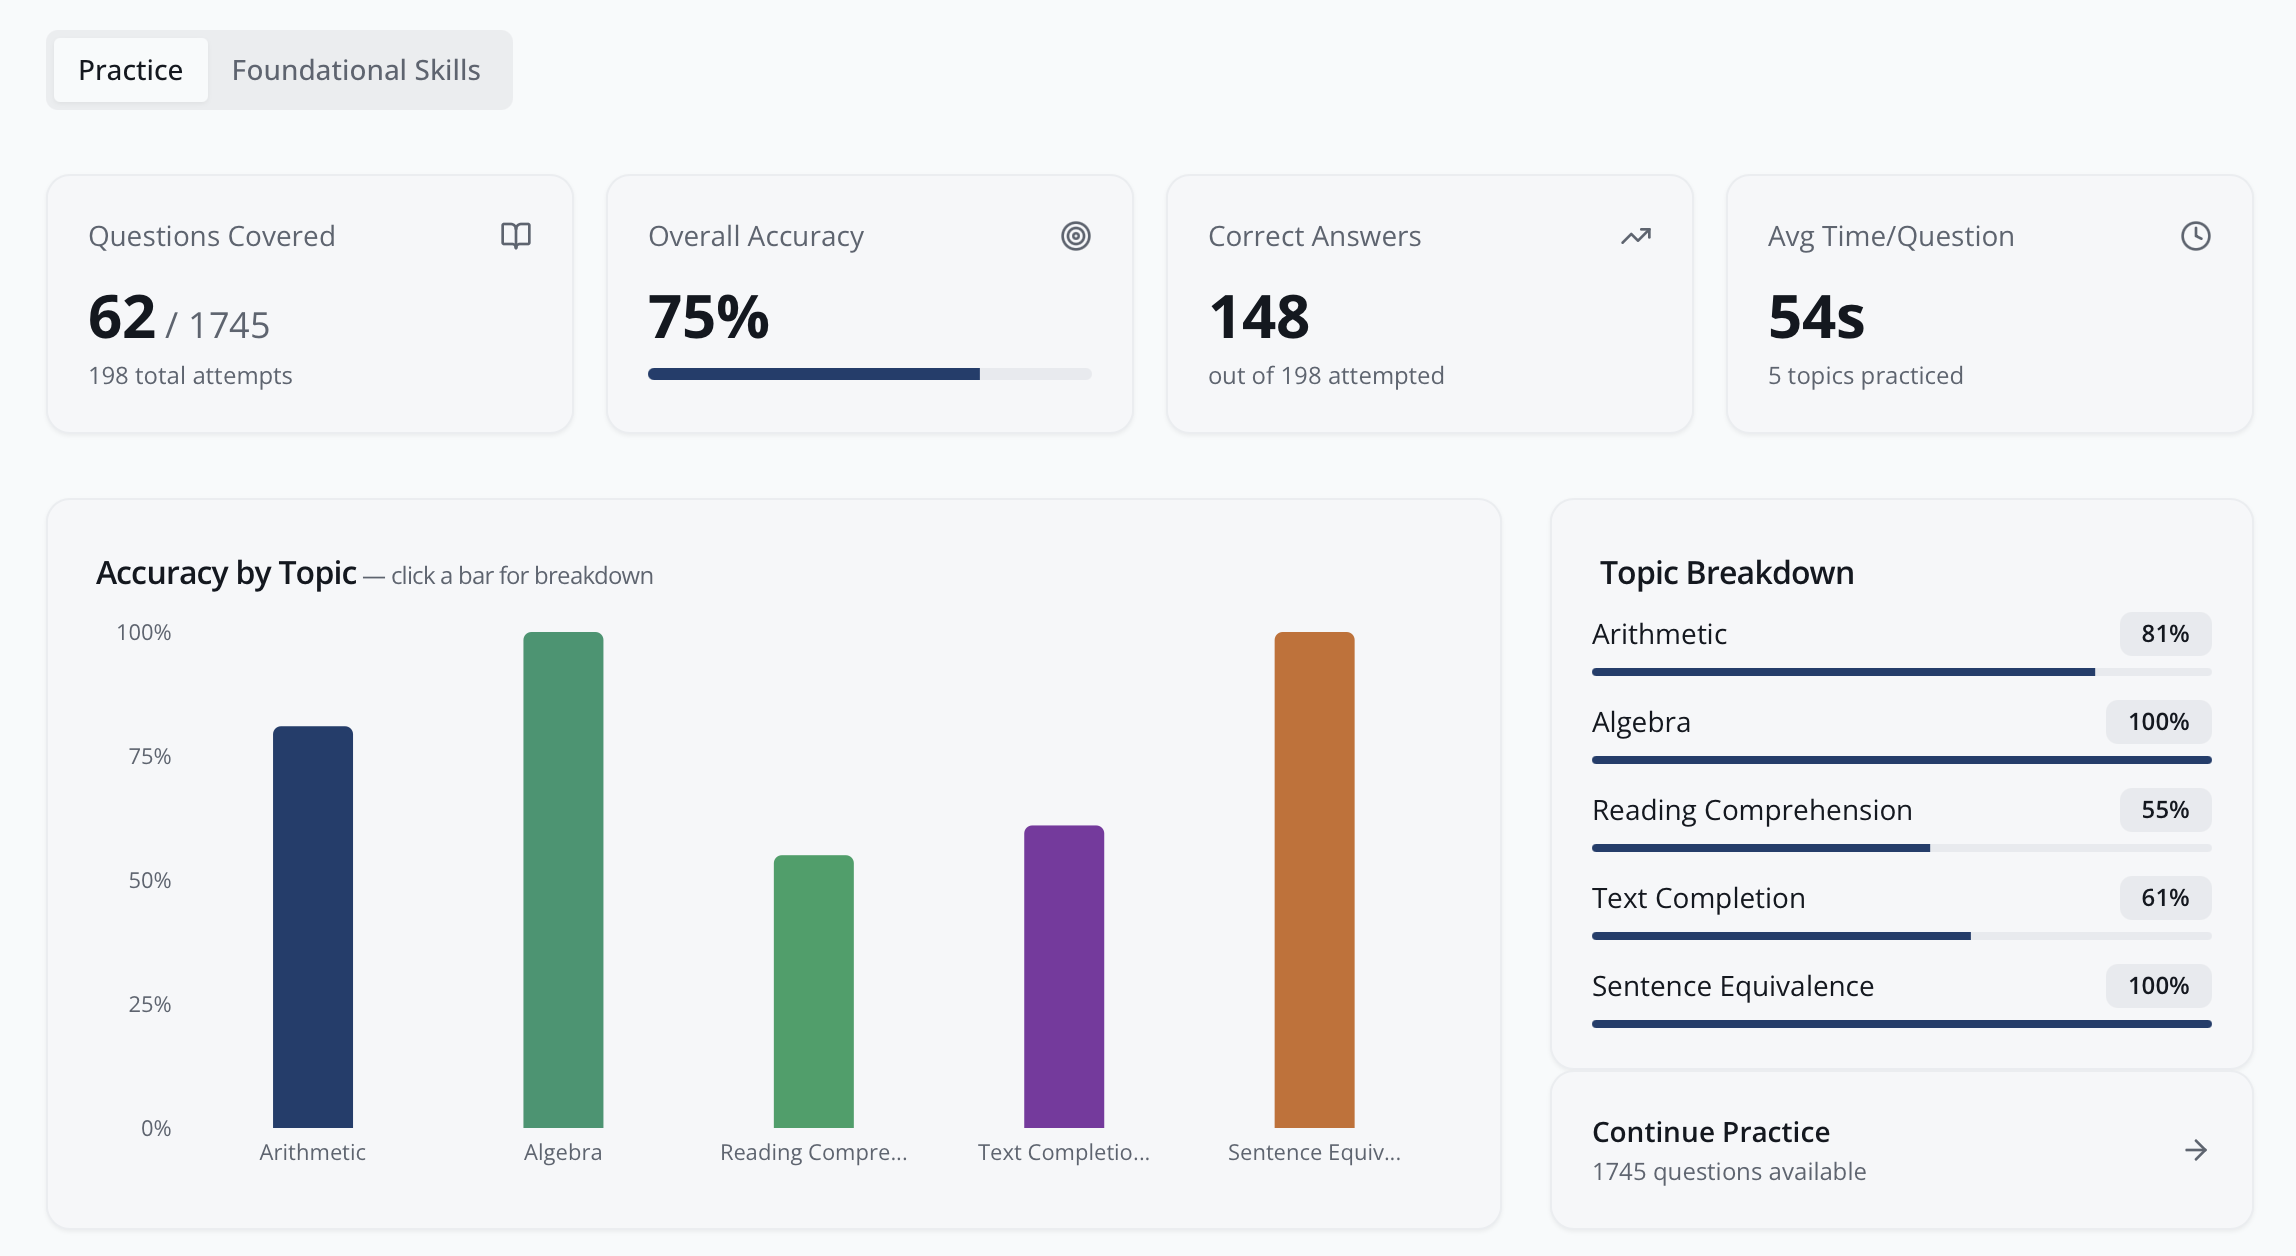
Task: Click Algebra progress bar in Topic Breakdown
Action: coord(1901,760)
